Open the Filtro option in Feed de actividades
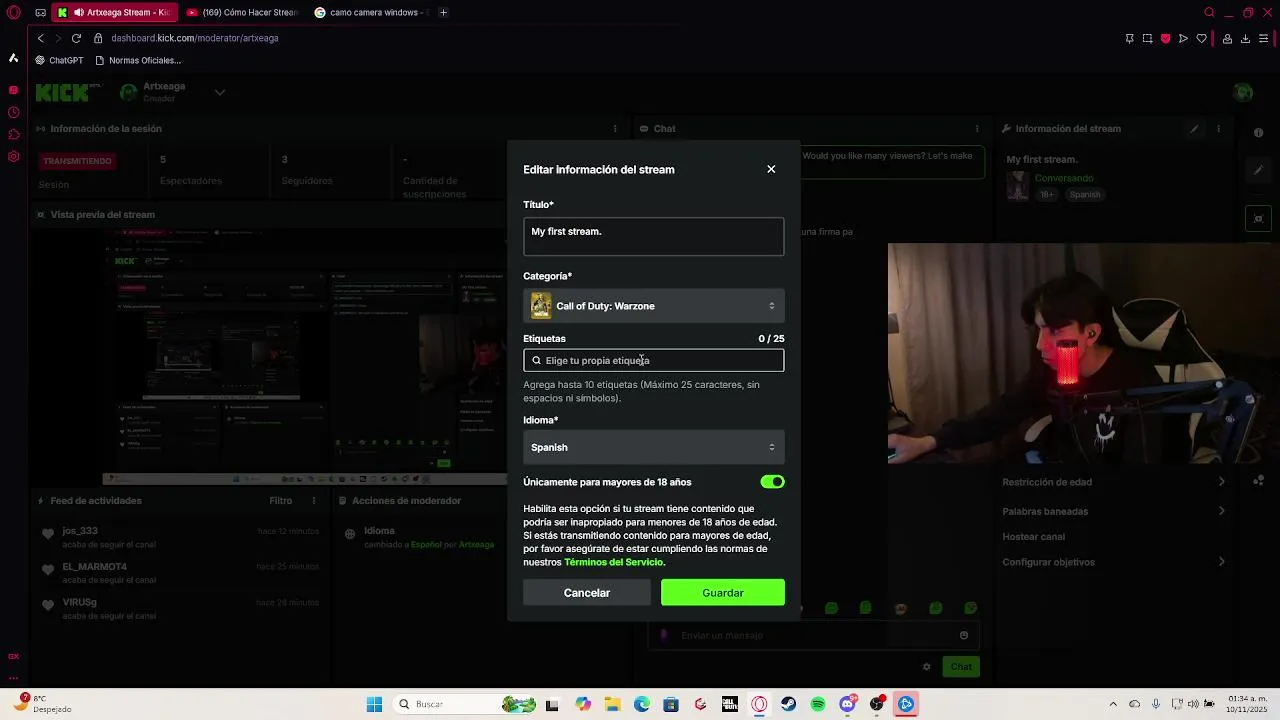1280x720 pixels. point(280,501)
